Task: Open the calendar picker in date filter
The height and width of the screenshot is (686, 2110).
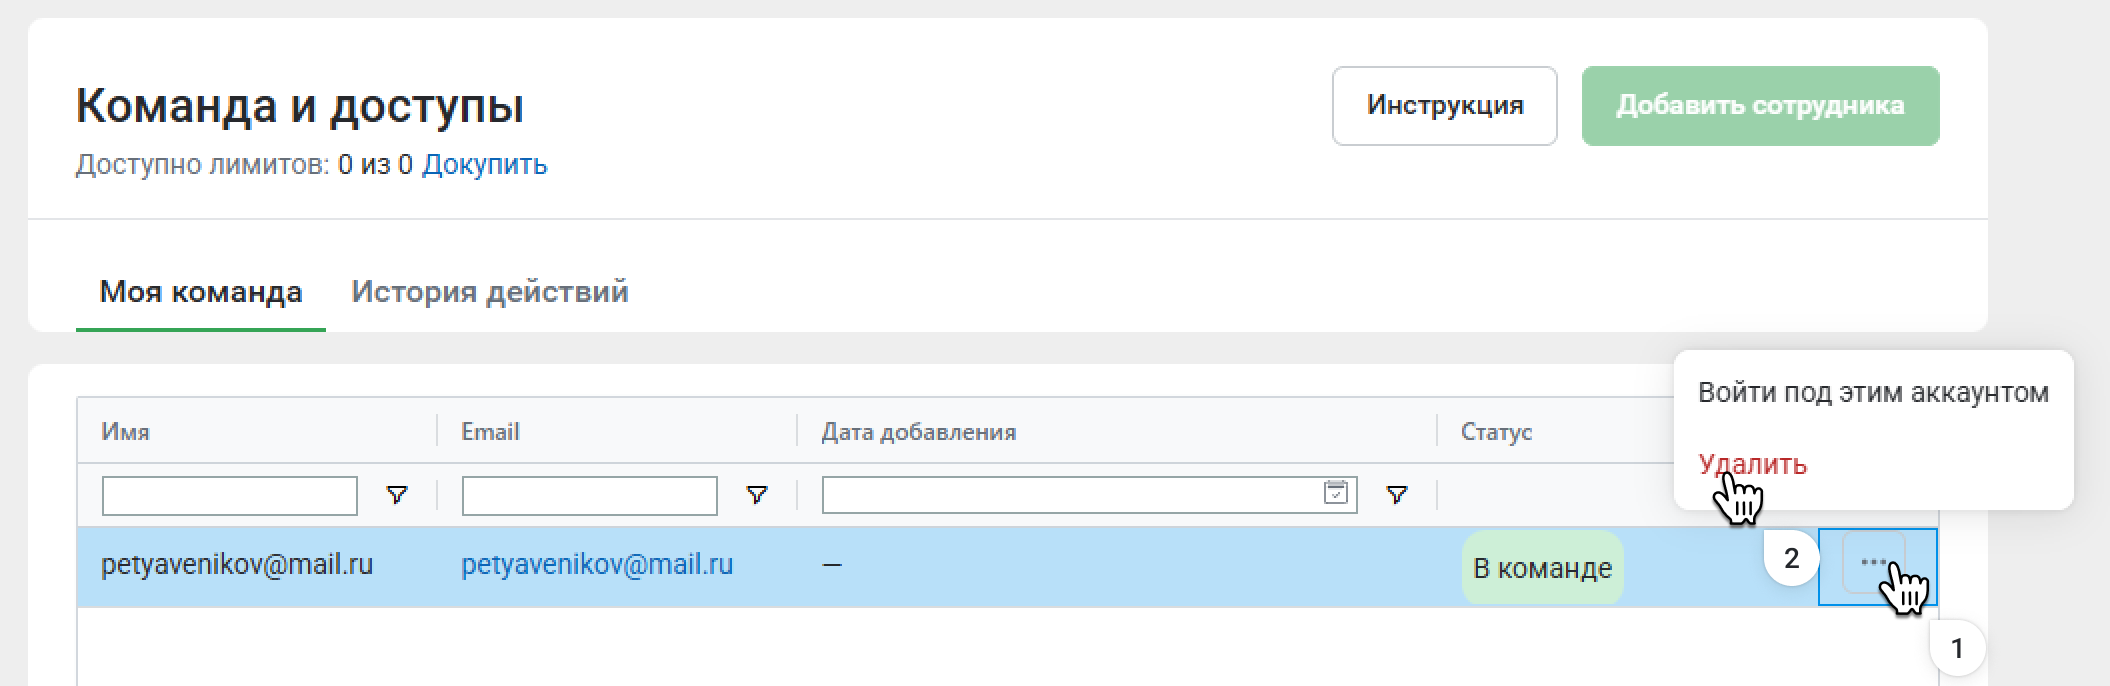Action: 1335,493
